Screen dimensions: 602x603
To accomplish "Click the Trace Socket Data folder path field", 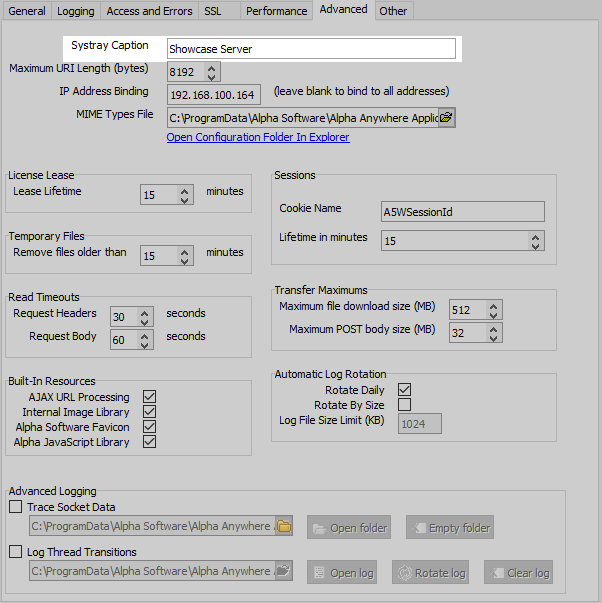I will 153,526.
